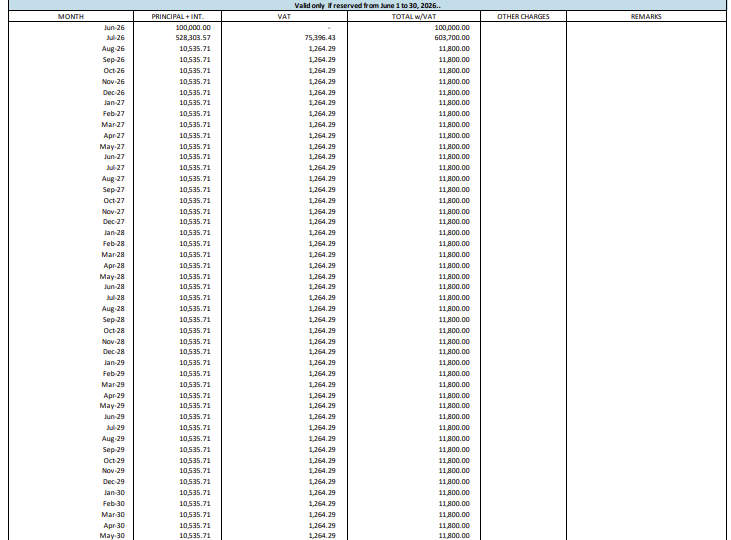This screenshot has width=731, height=540.
Task: Click the 1,264.29 VAT in the Sep-26 row
Action: (322, 60)
